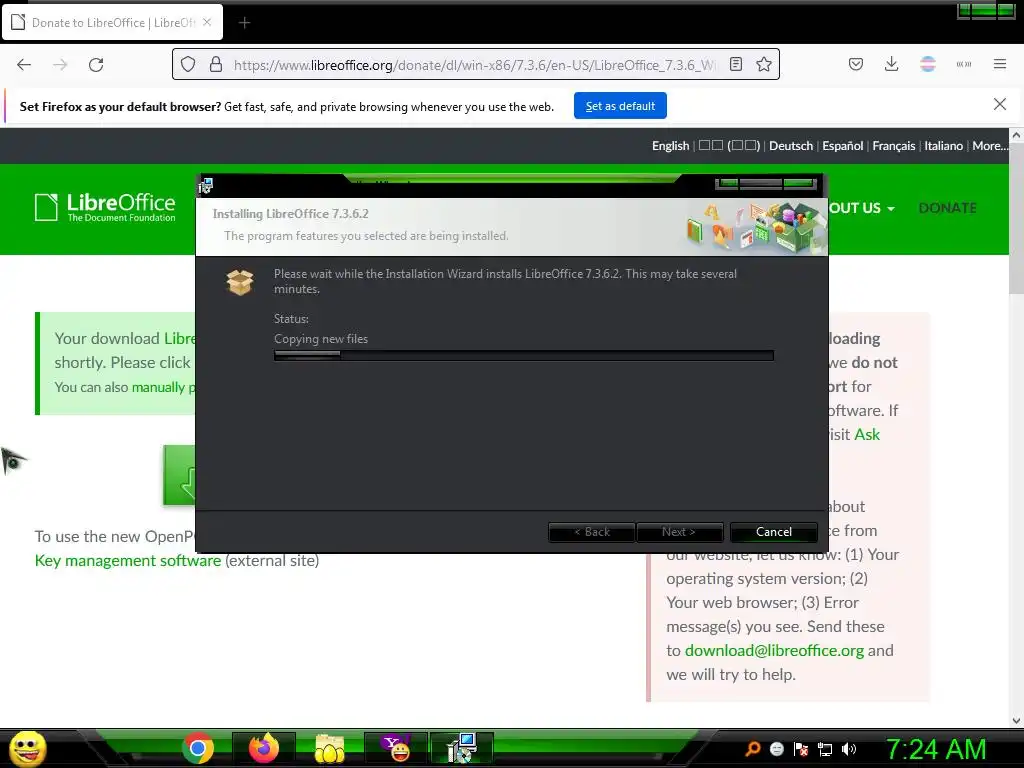Image resolution: width=1024 pixels, height=768 pixels.
Task: Open the DONATE menu item
Action: pyautogui.click(x=948, y=208)
